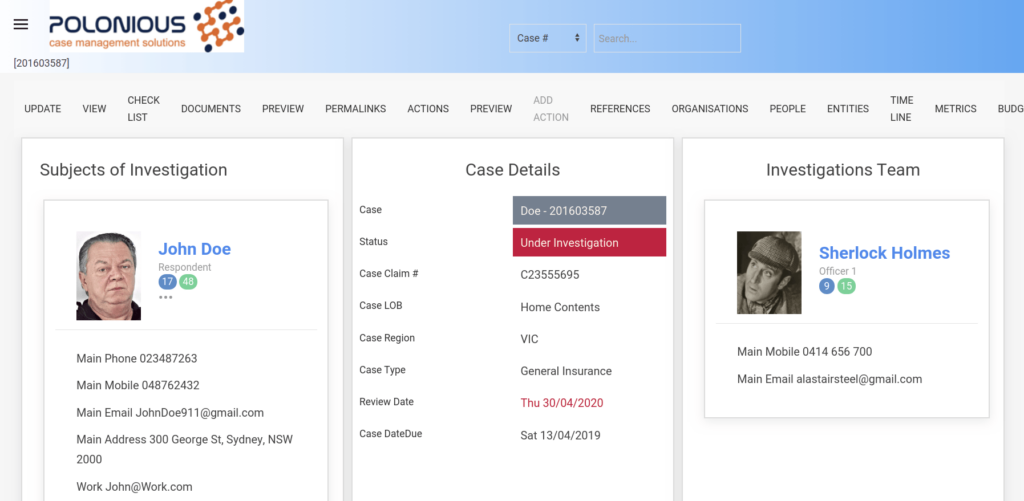The width and height of the screenshot is (1024, 501).
Task: Open the DOCUMENTS tab
Action: tap(211, 109)
